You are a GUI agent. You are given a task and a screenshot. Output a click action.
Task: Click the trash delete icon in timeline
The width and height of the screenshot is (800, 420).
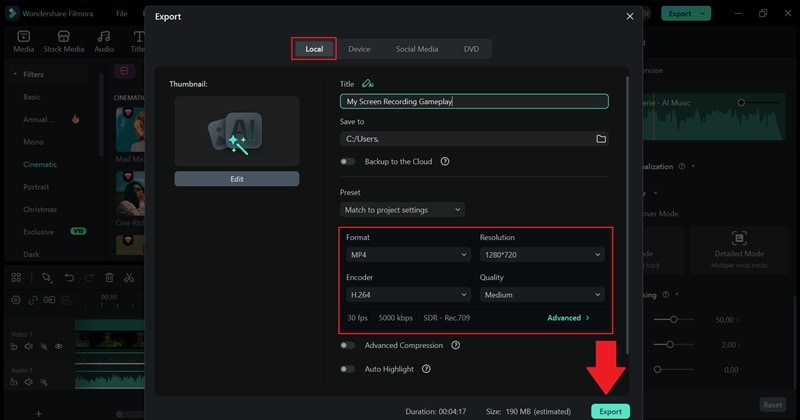click(109, 278)
